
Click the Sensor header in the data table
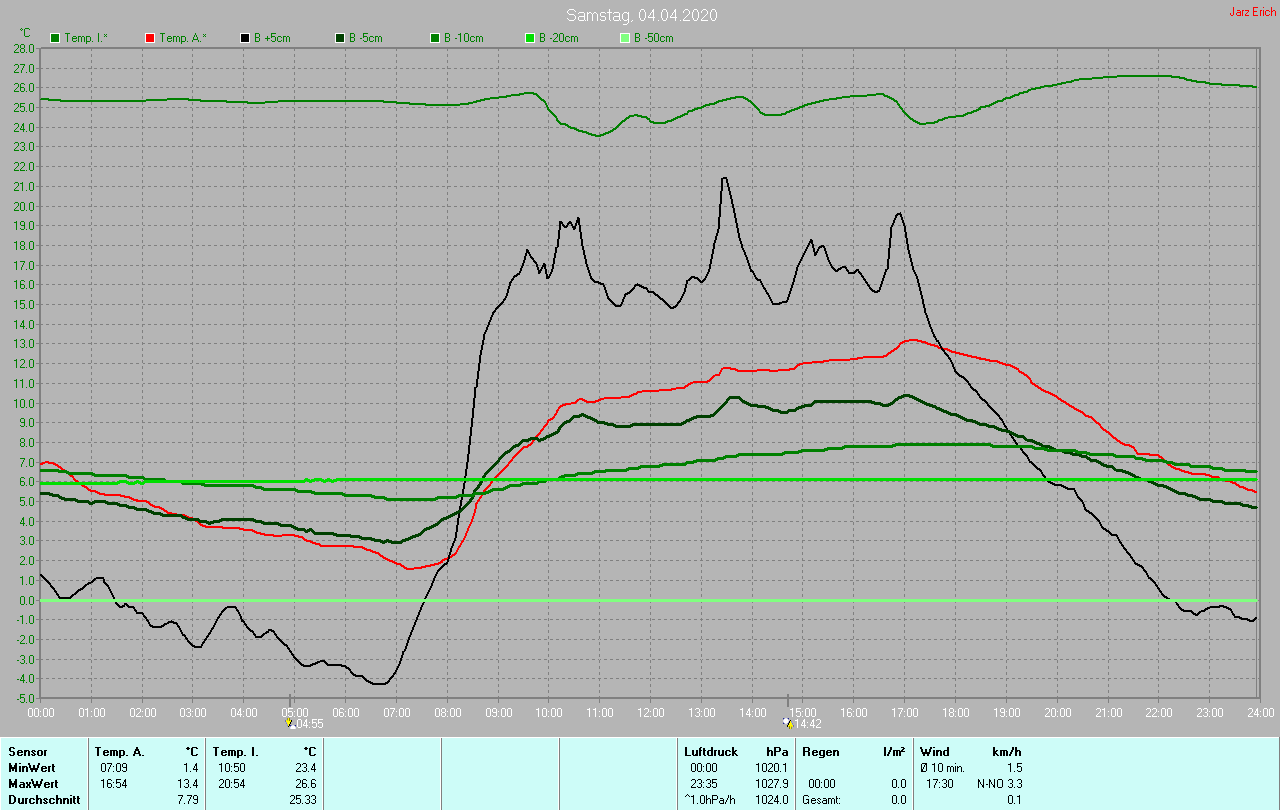click(x=28, y=751)
